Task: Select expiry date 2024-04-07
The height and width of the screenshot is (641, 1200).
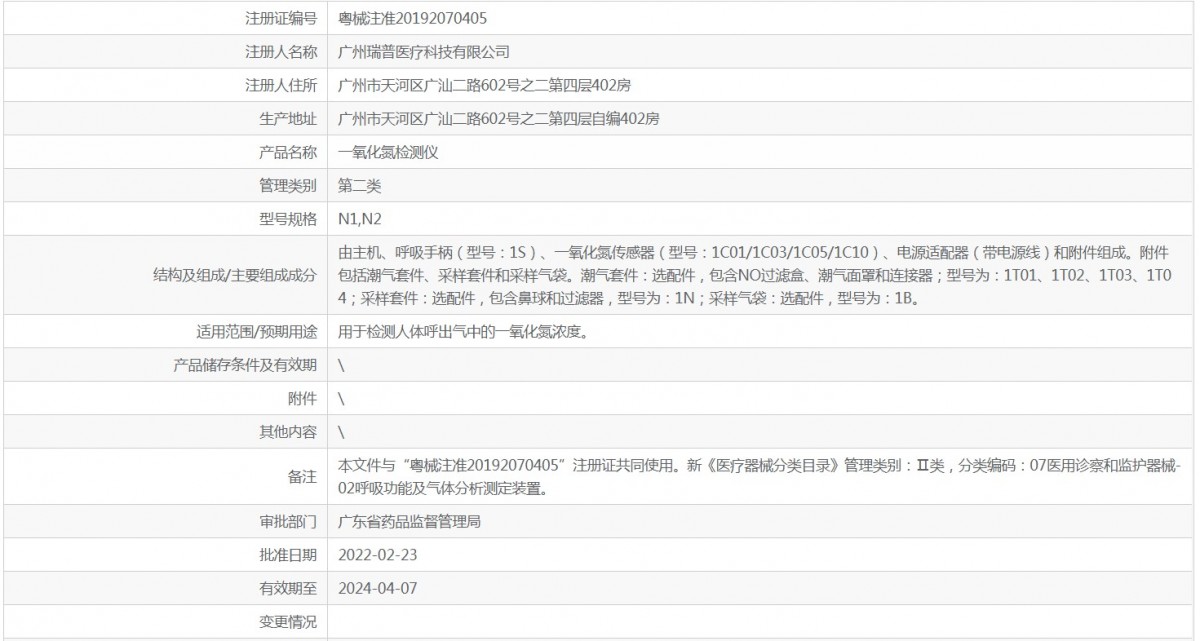Action: pyautogui.click(x=378, y=589)
